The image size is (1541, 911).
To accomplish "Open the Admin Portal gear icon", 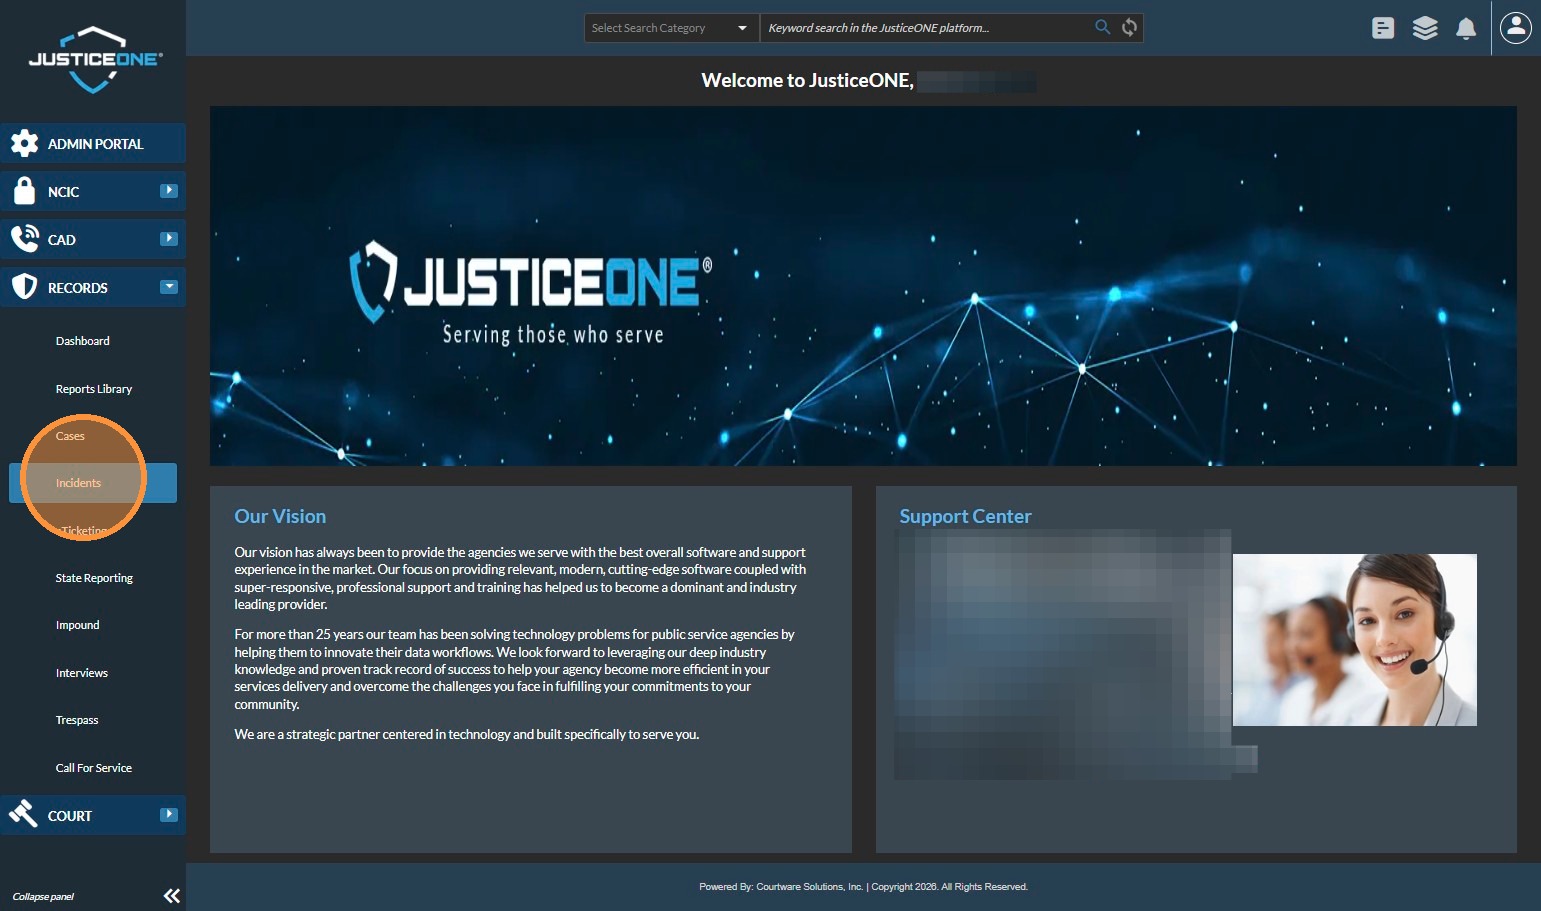I will tap(24, 143).
